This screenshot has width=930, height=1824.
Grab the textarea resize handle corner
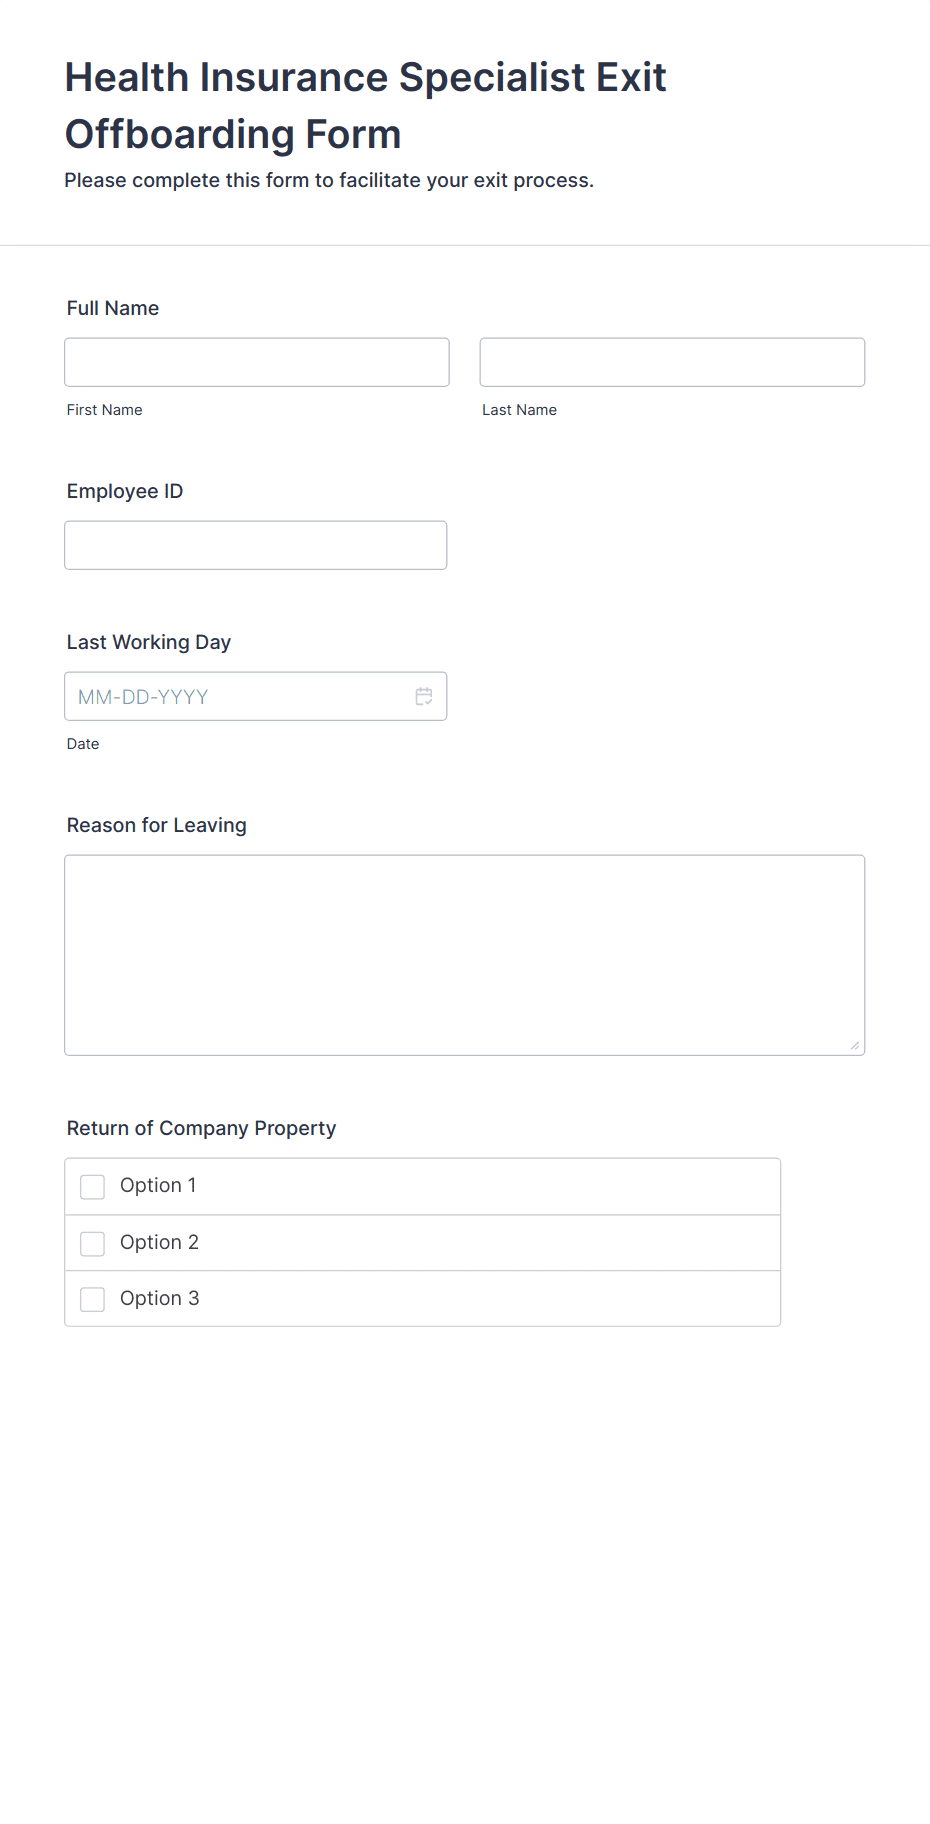pos(855,1045)
